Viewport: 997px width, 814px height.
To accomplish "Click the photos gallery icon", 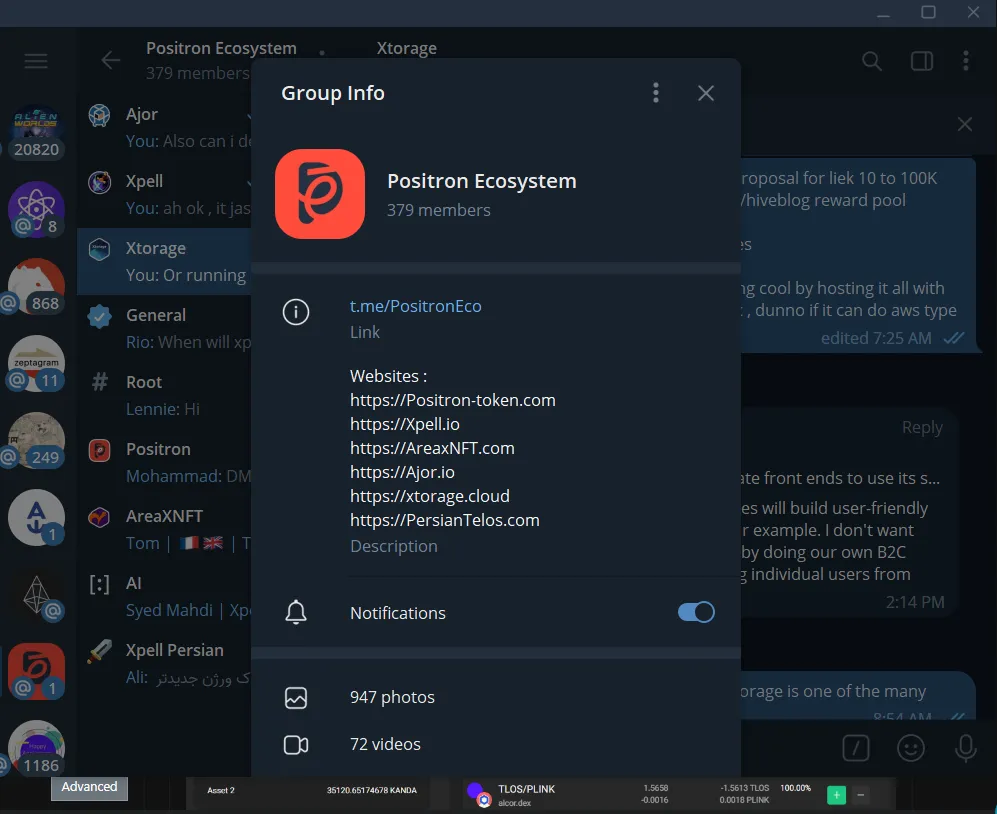I will click(x=296, y=698).
